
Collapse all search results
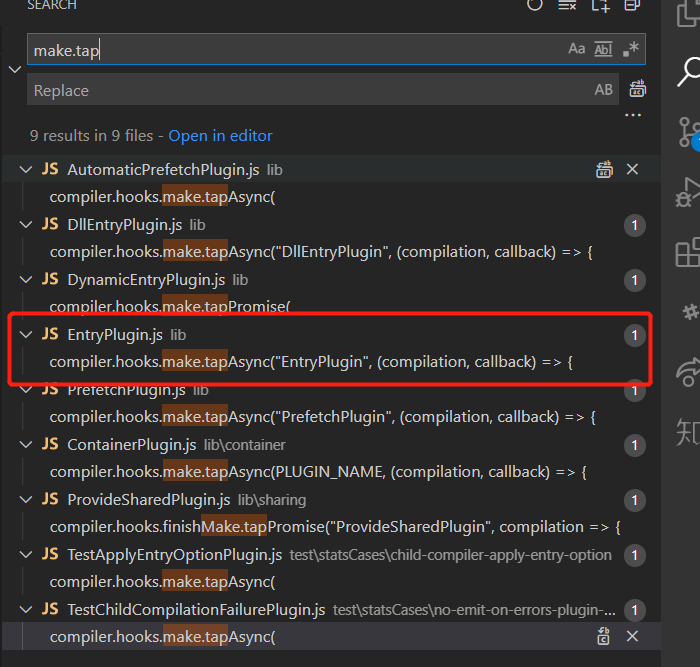632,5
